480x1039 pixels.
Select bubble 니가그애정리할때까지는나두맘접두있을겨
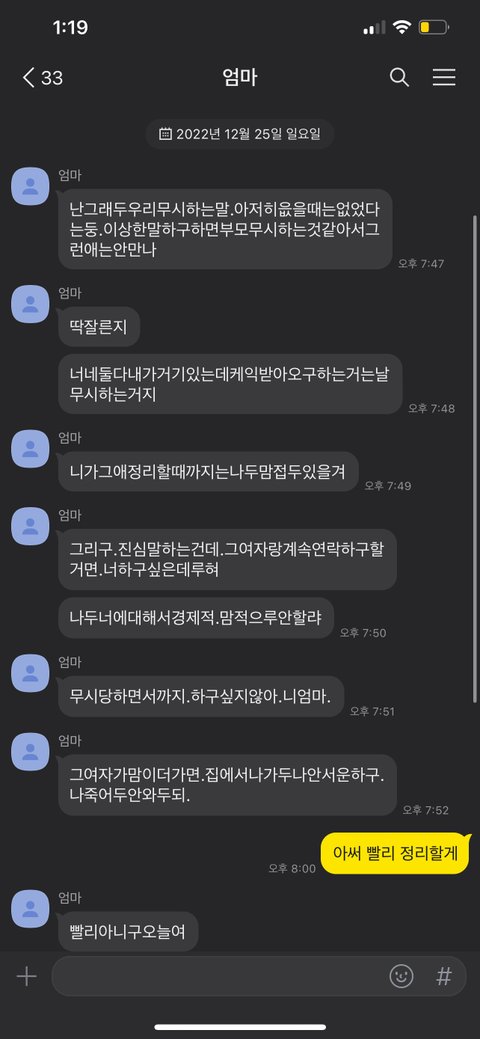click(208, 471)
